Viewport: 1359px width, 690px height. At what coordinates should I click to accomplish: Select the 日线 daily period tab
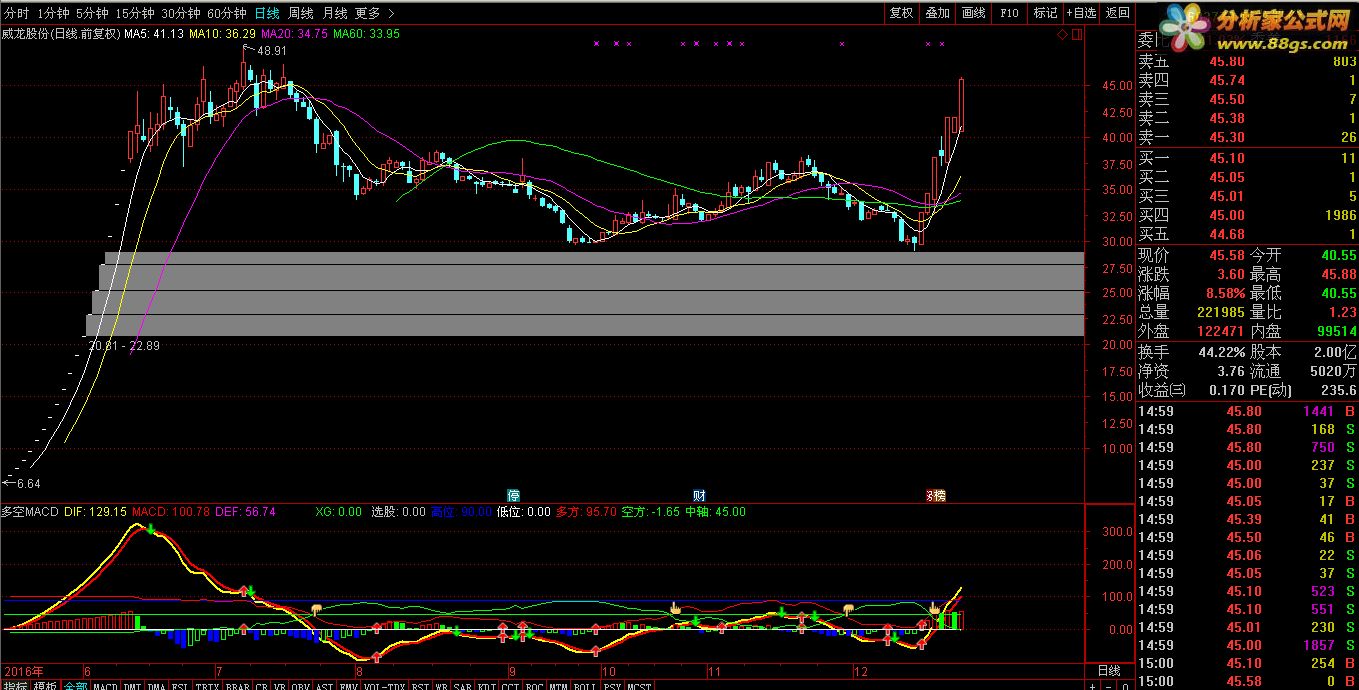point(266,13)
